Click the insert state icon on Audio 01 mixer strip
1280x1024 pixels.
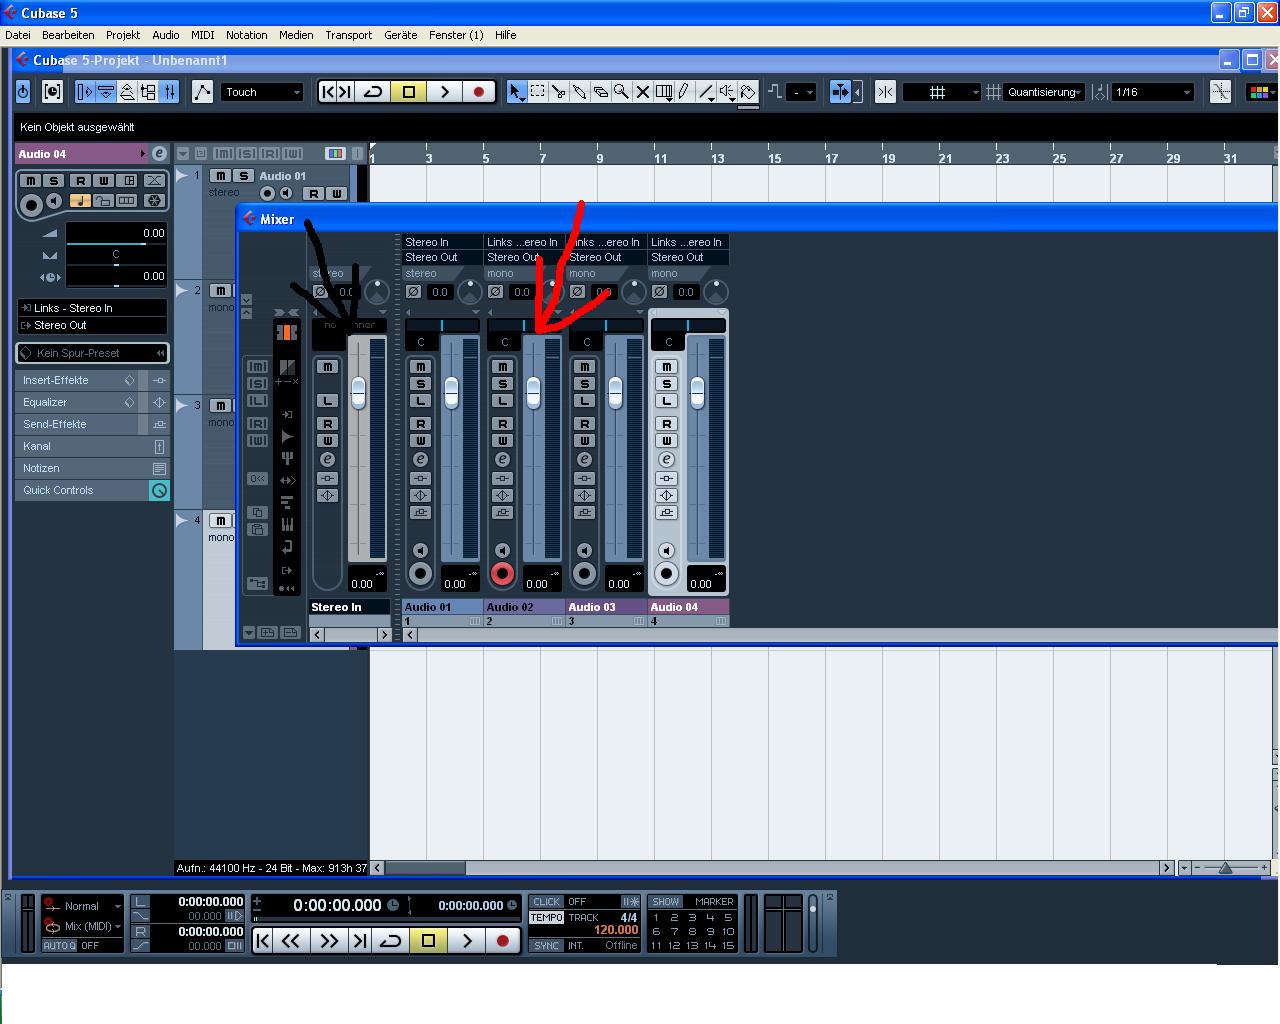(421, 479)
